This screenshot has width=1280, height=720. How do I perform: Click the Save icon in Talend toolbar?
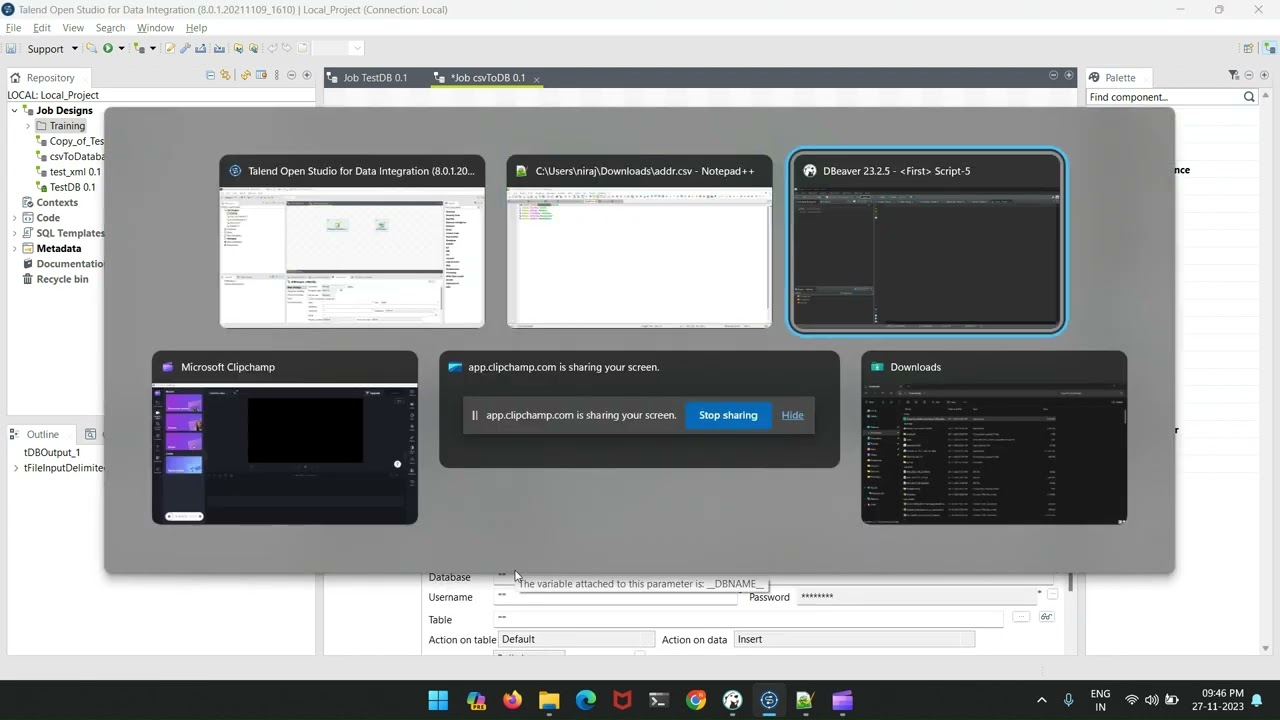click(x=11, y=48)
